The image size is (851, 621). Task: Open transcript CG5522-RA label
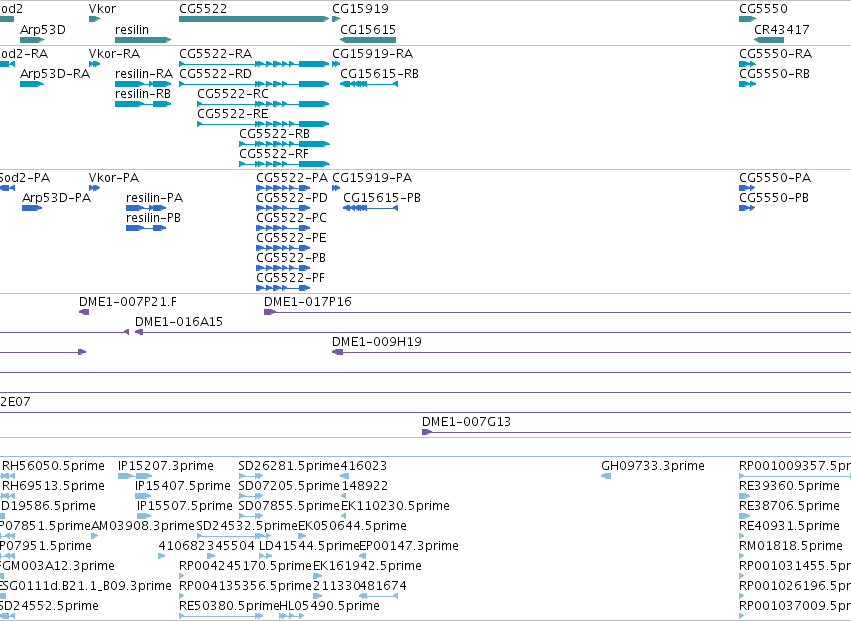[215, 53]
